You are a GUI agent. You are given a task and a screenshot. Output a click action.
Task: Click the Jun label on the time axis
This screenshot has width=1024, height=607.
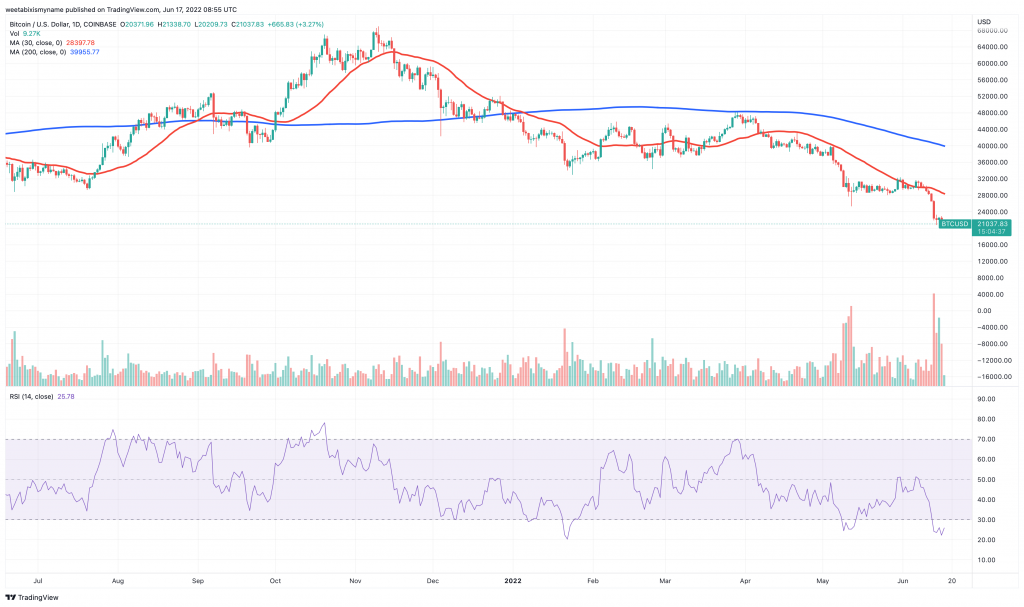click(903, 580)
